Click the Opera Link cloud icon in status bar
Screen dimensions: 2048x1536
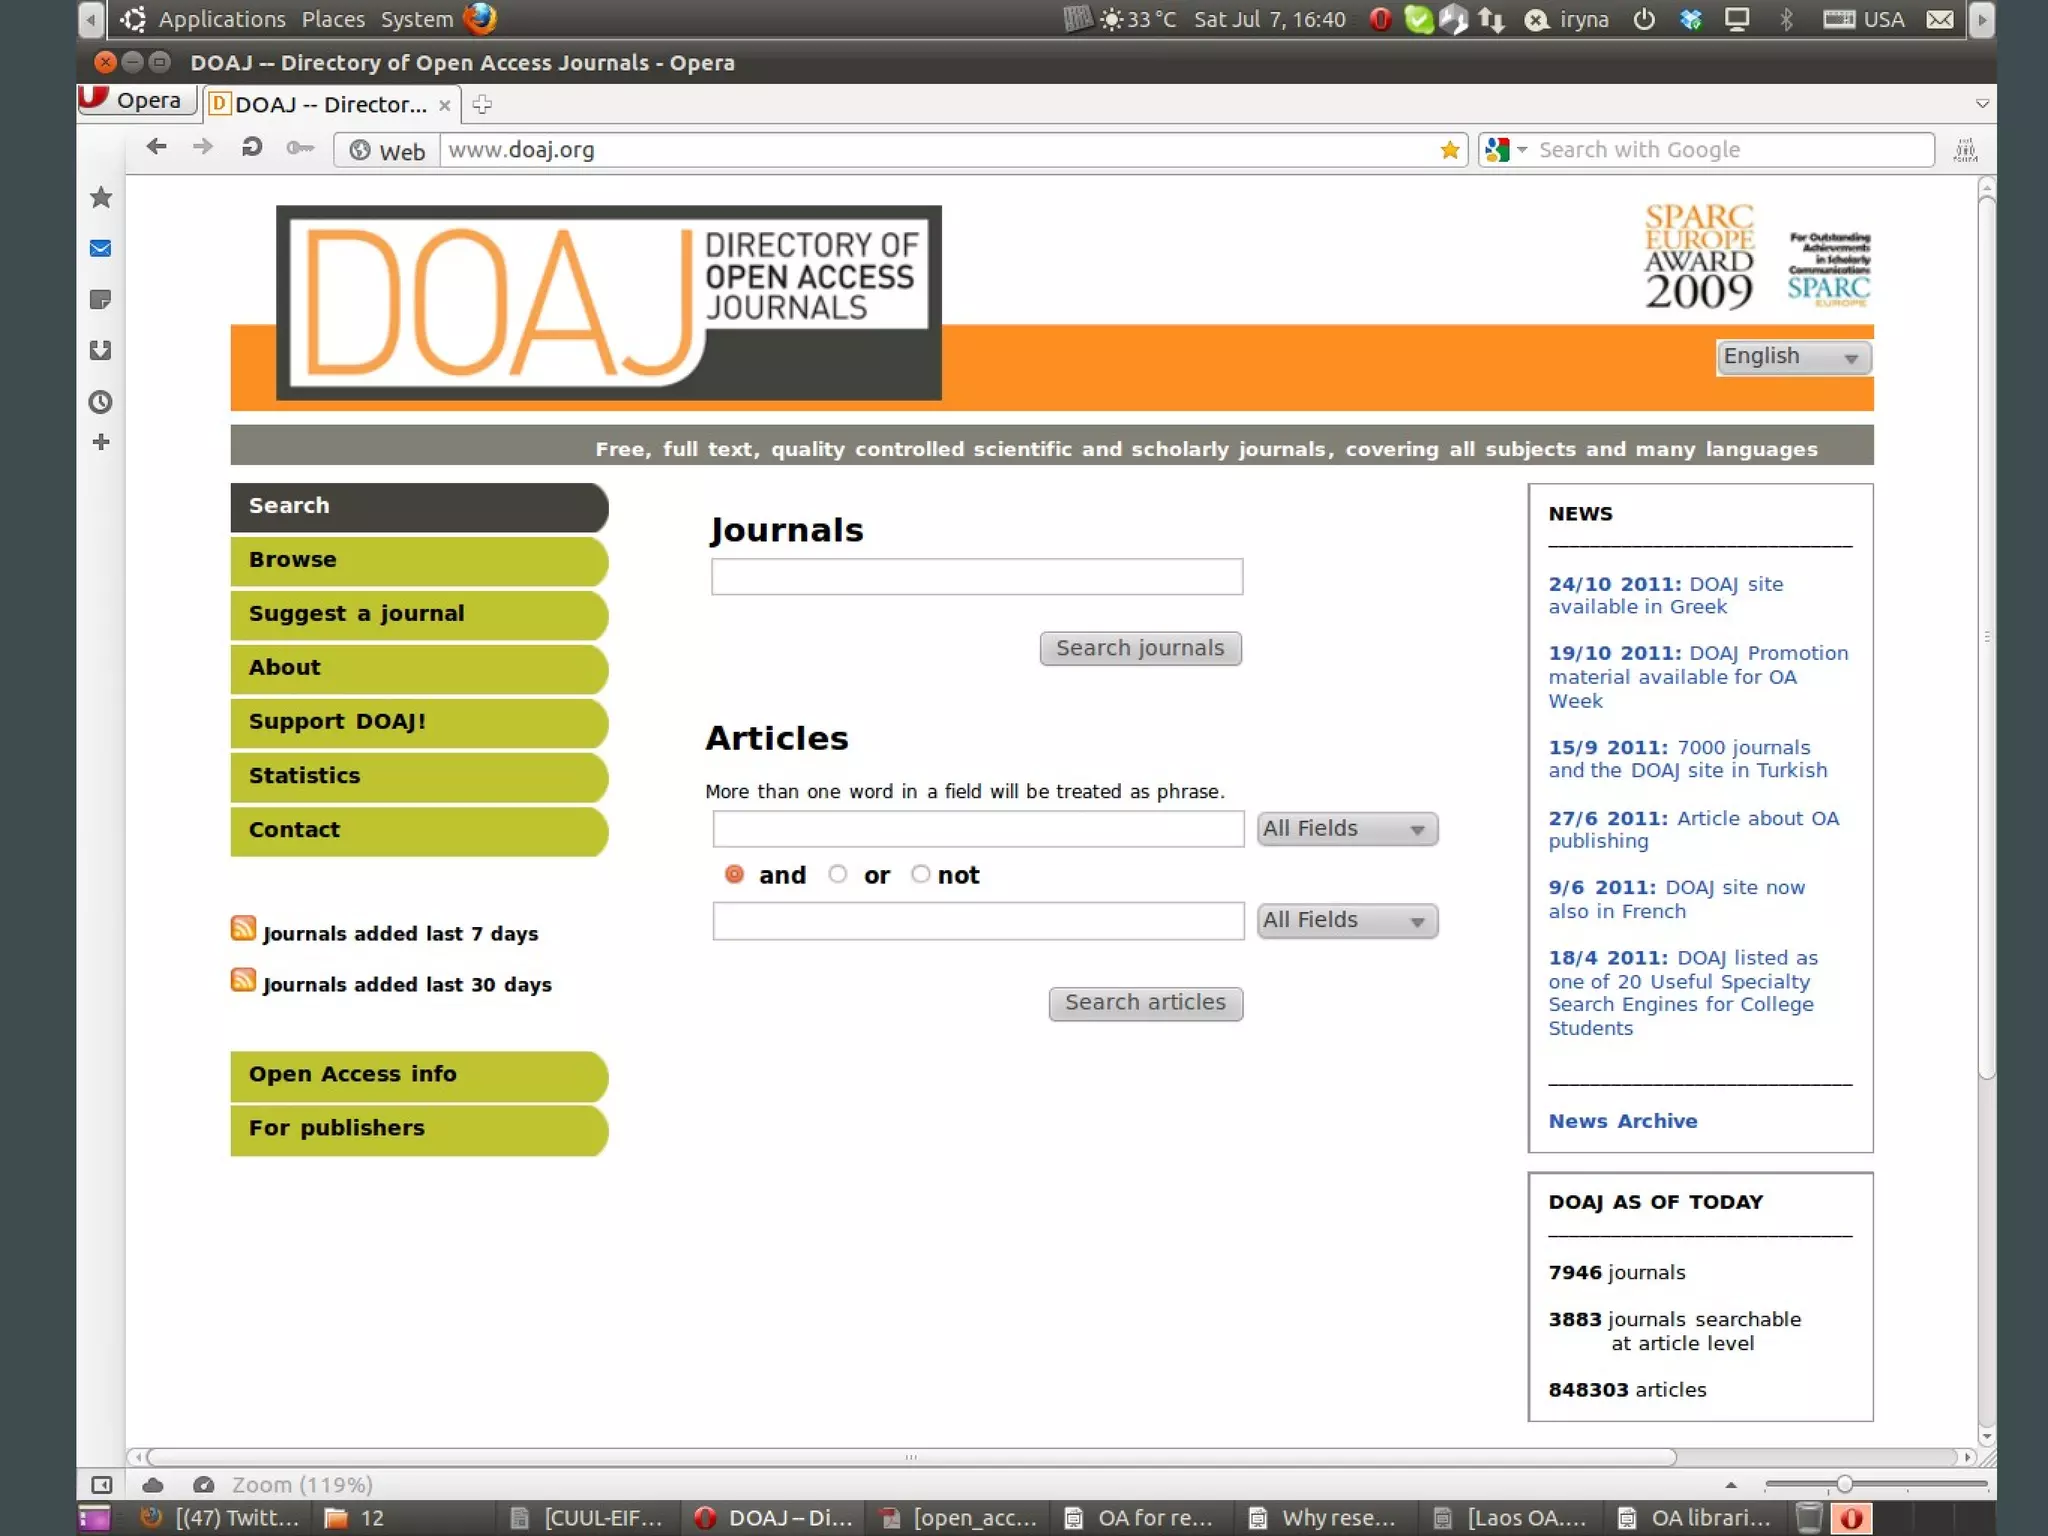[x=153, y=1485]
